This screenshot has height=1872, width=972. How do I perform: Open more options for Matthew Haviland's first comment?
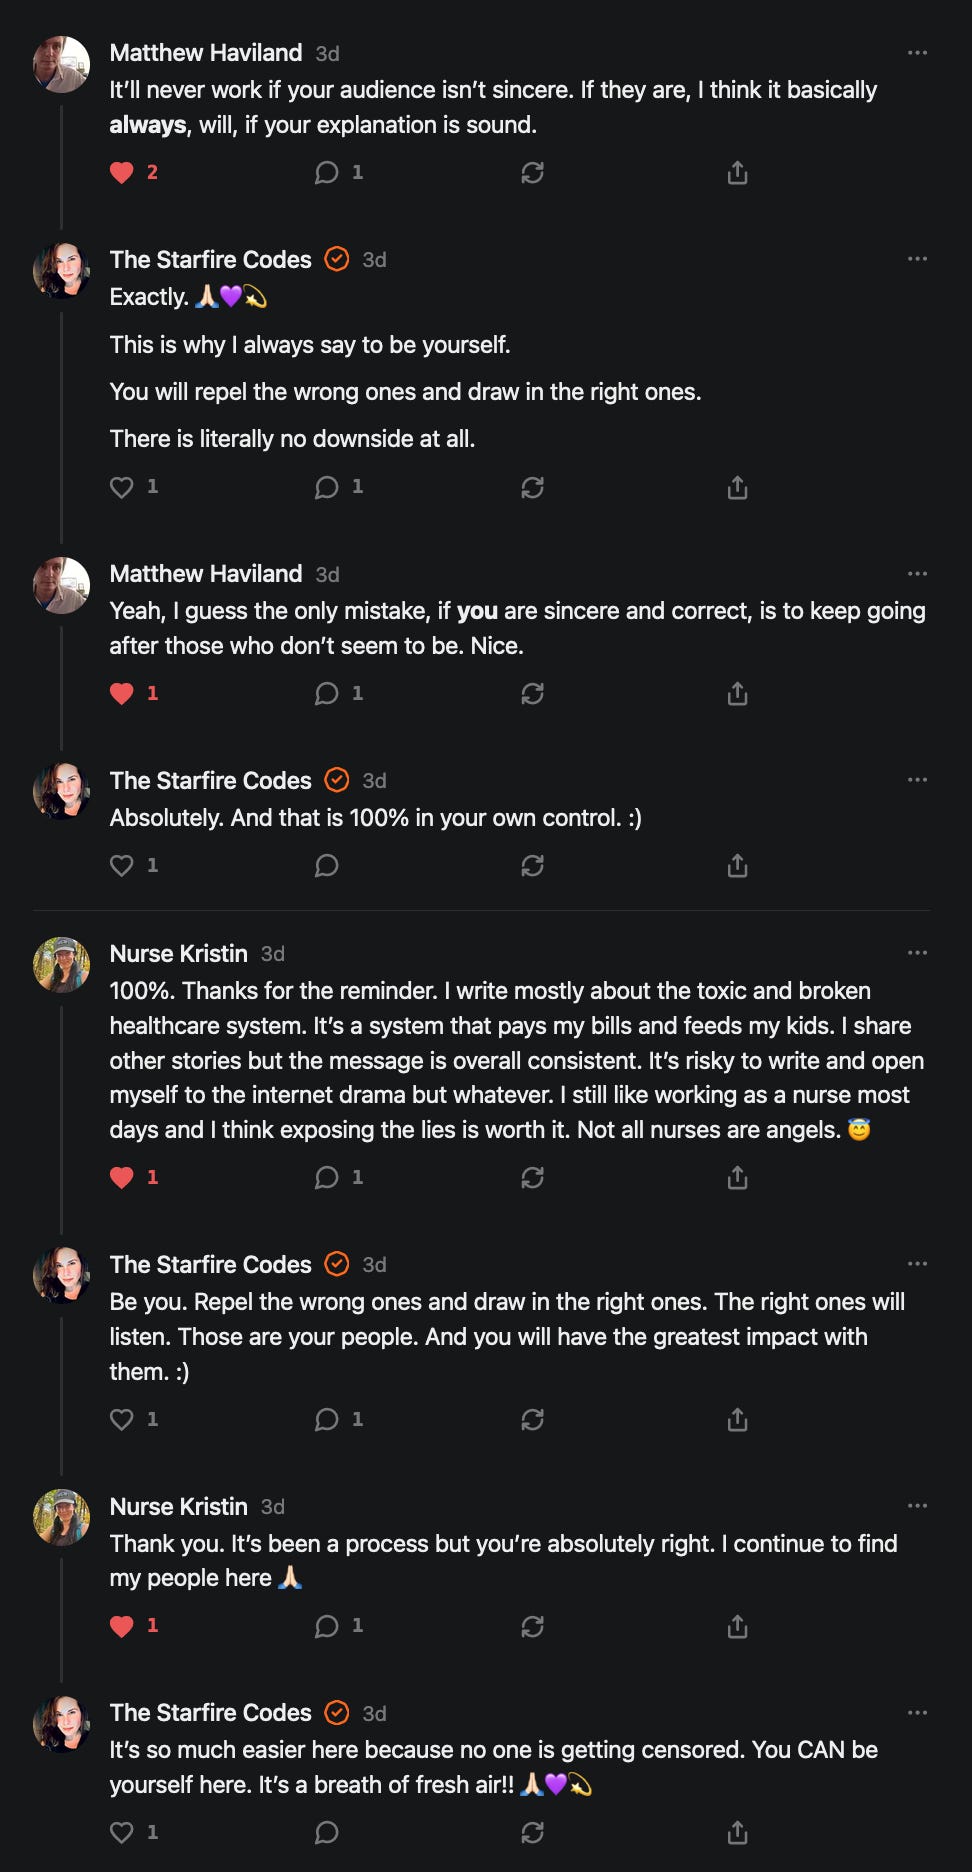917,53
